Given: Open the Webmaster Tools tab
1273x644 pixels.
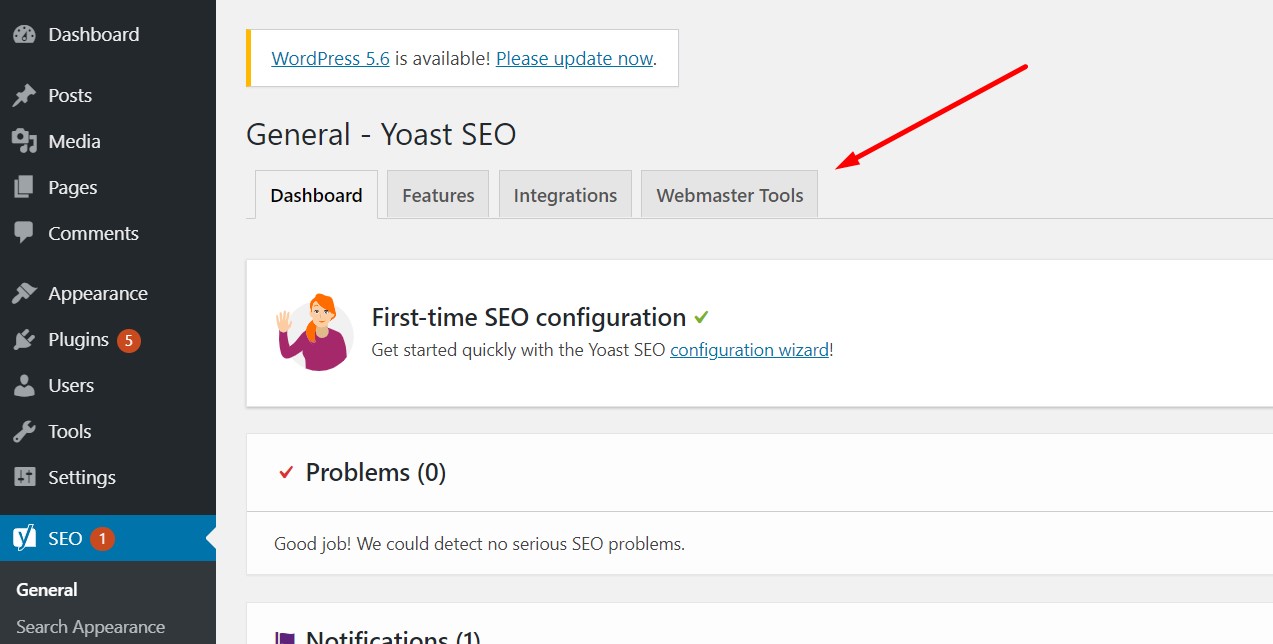Looking at the screenshot, I should pos(729,195).
